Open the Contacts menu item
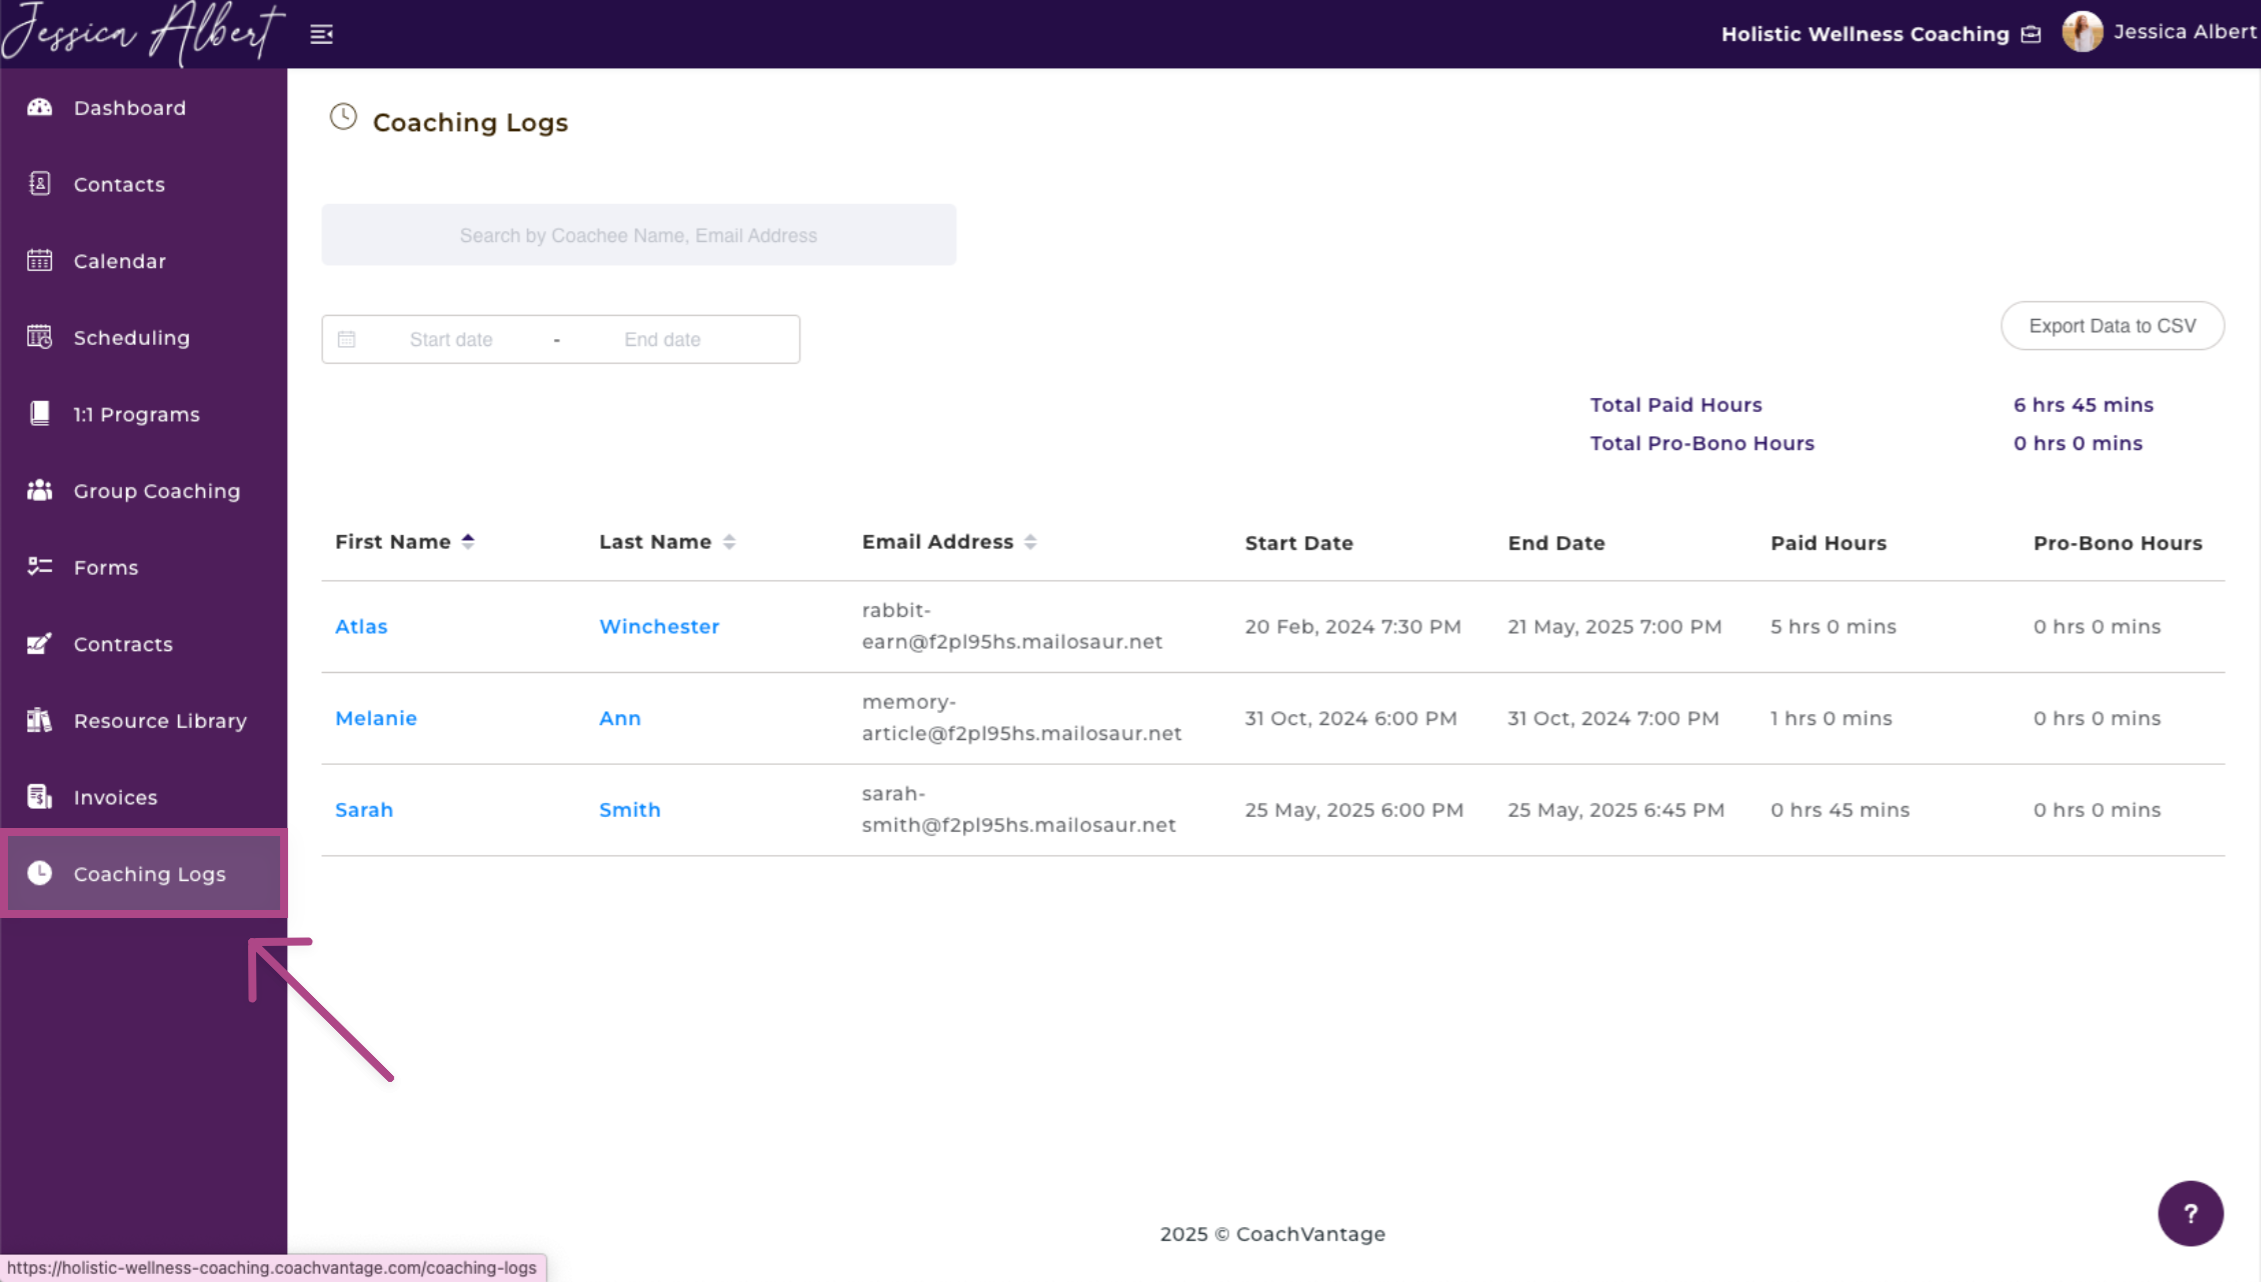Image resolution: width=2261 pixels, height=1282 pixels. (x=144, y=184)
